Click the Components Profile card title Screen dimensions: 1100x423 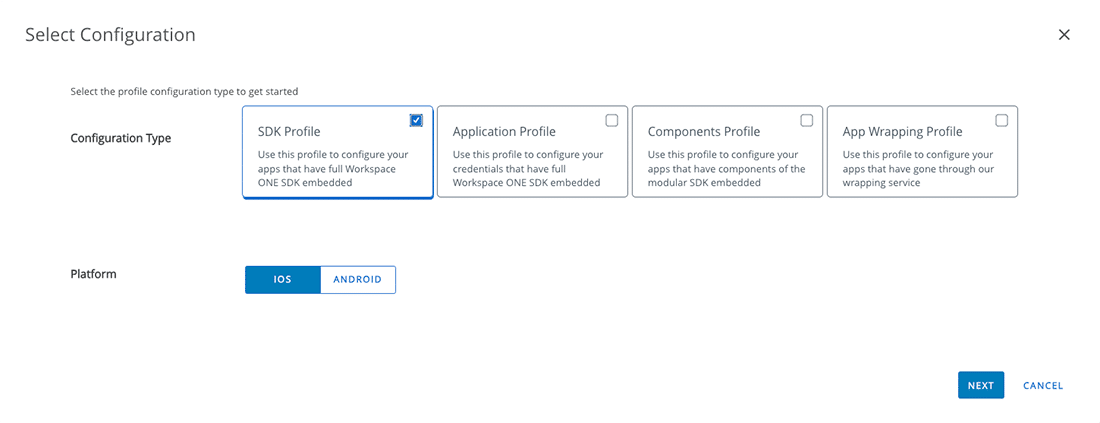tap(704, 132)
